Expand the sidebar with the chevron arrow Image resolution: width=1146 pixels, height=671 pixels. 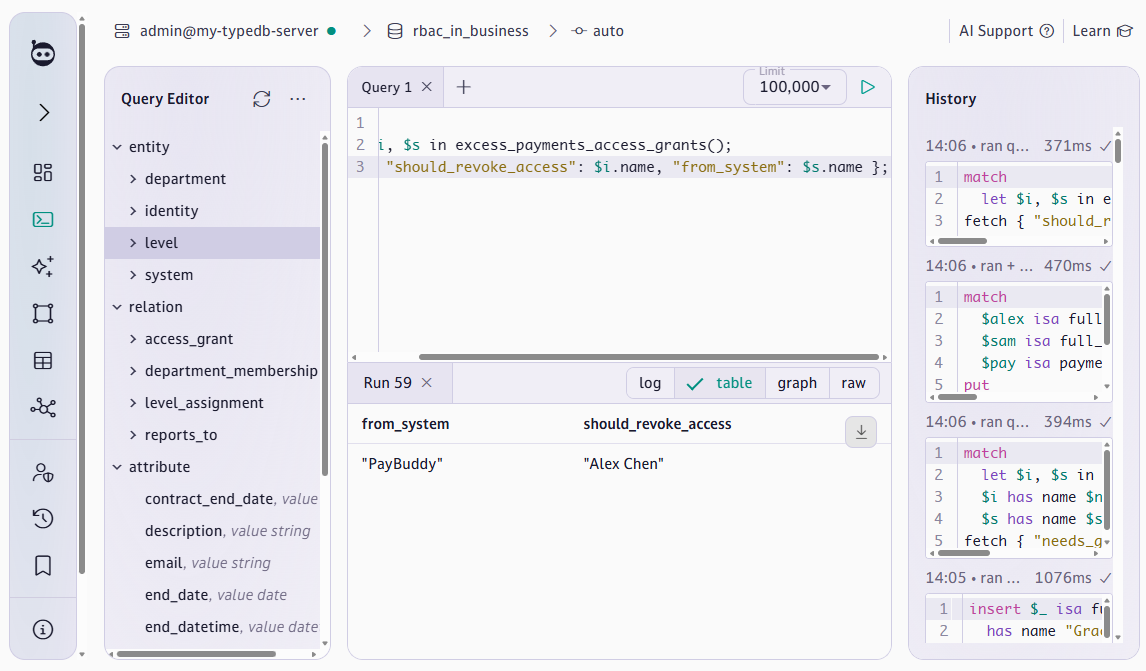point(44,112)
